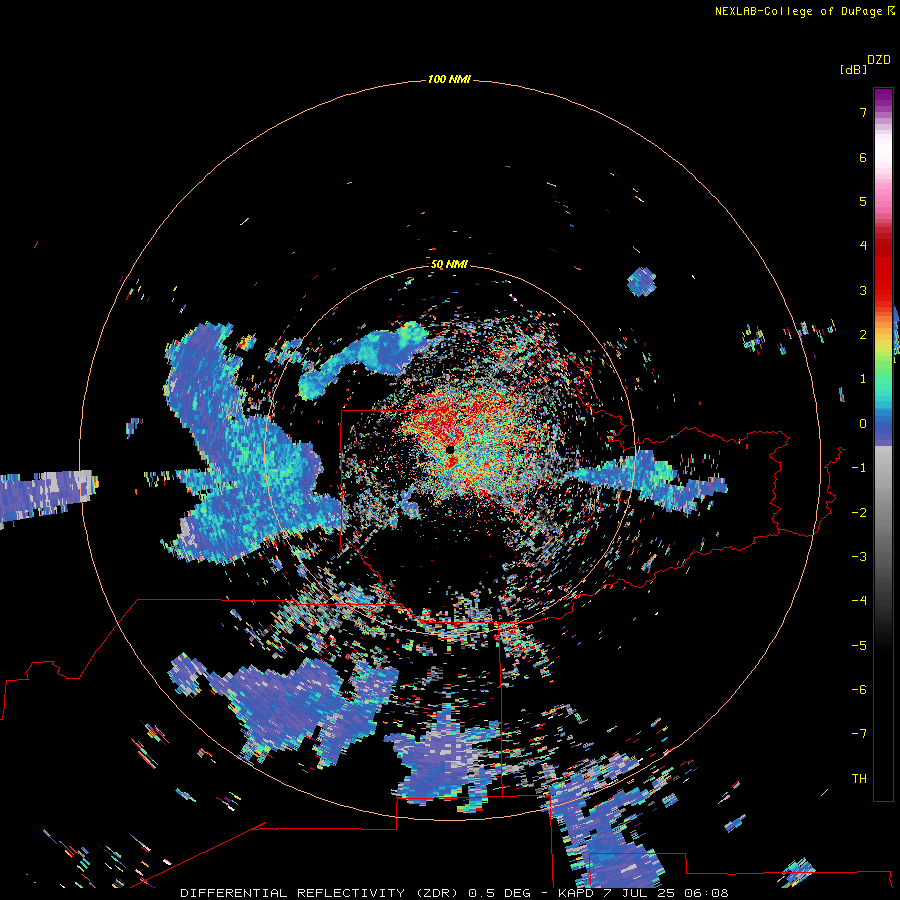The image size is (900, 900).
Task: Click the KAPD station identifier in the caption
Action: tap(575, 893)
